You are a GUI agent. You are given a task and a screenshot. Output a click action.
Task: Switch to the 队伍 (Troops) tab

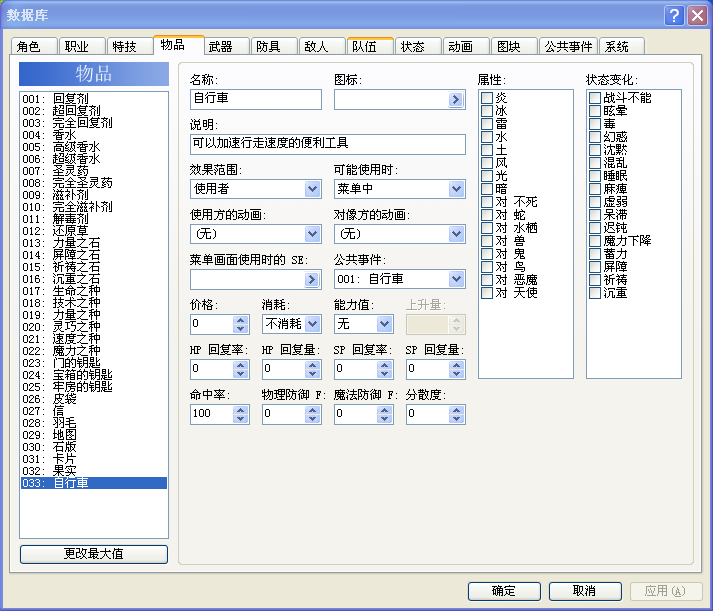[370, 46]
